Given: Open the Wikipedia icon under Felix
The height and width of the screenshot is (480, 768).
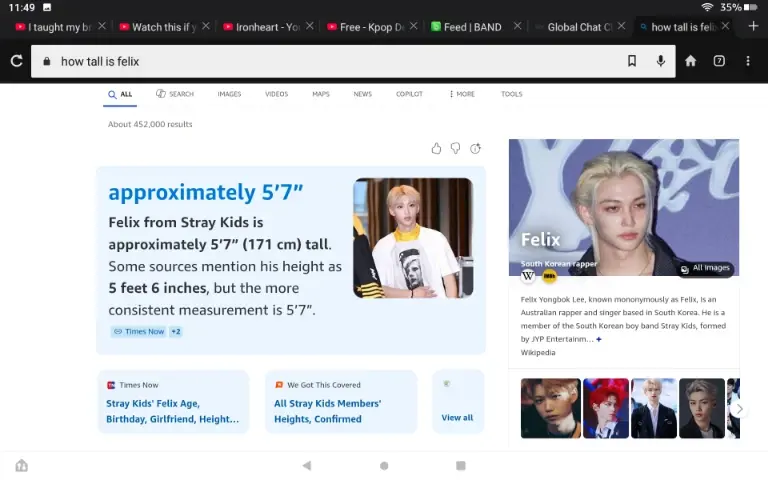Looking at the screenshot, I should 528,276.
